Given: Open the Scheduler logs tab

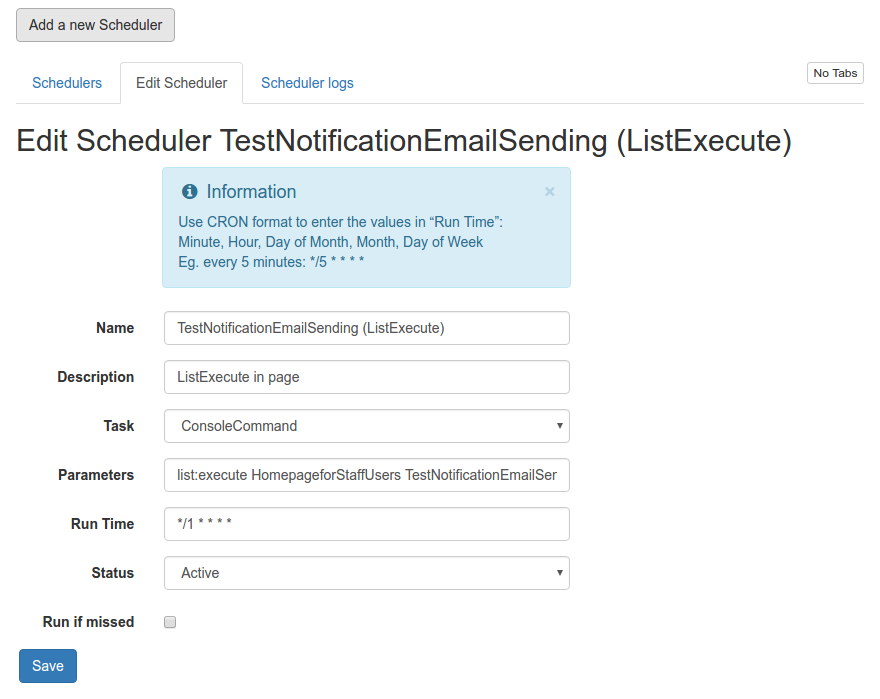Looking at the screenshot, I should click(x=307, y=83).
